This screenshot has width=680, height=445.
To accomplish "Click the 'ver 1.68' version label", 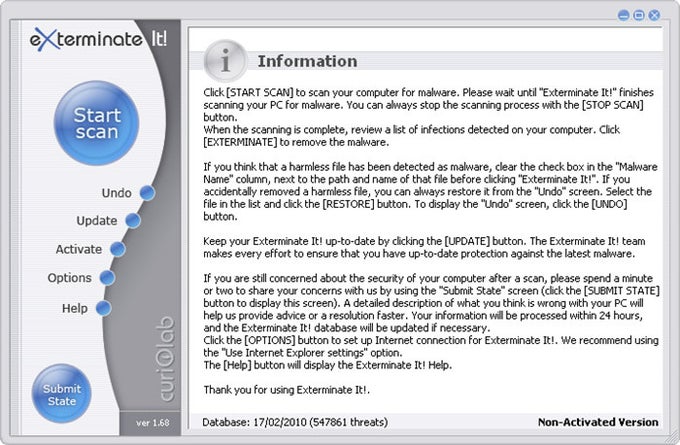I will [x=153, y=422].
